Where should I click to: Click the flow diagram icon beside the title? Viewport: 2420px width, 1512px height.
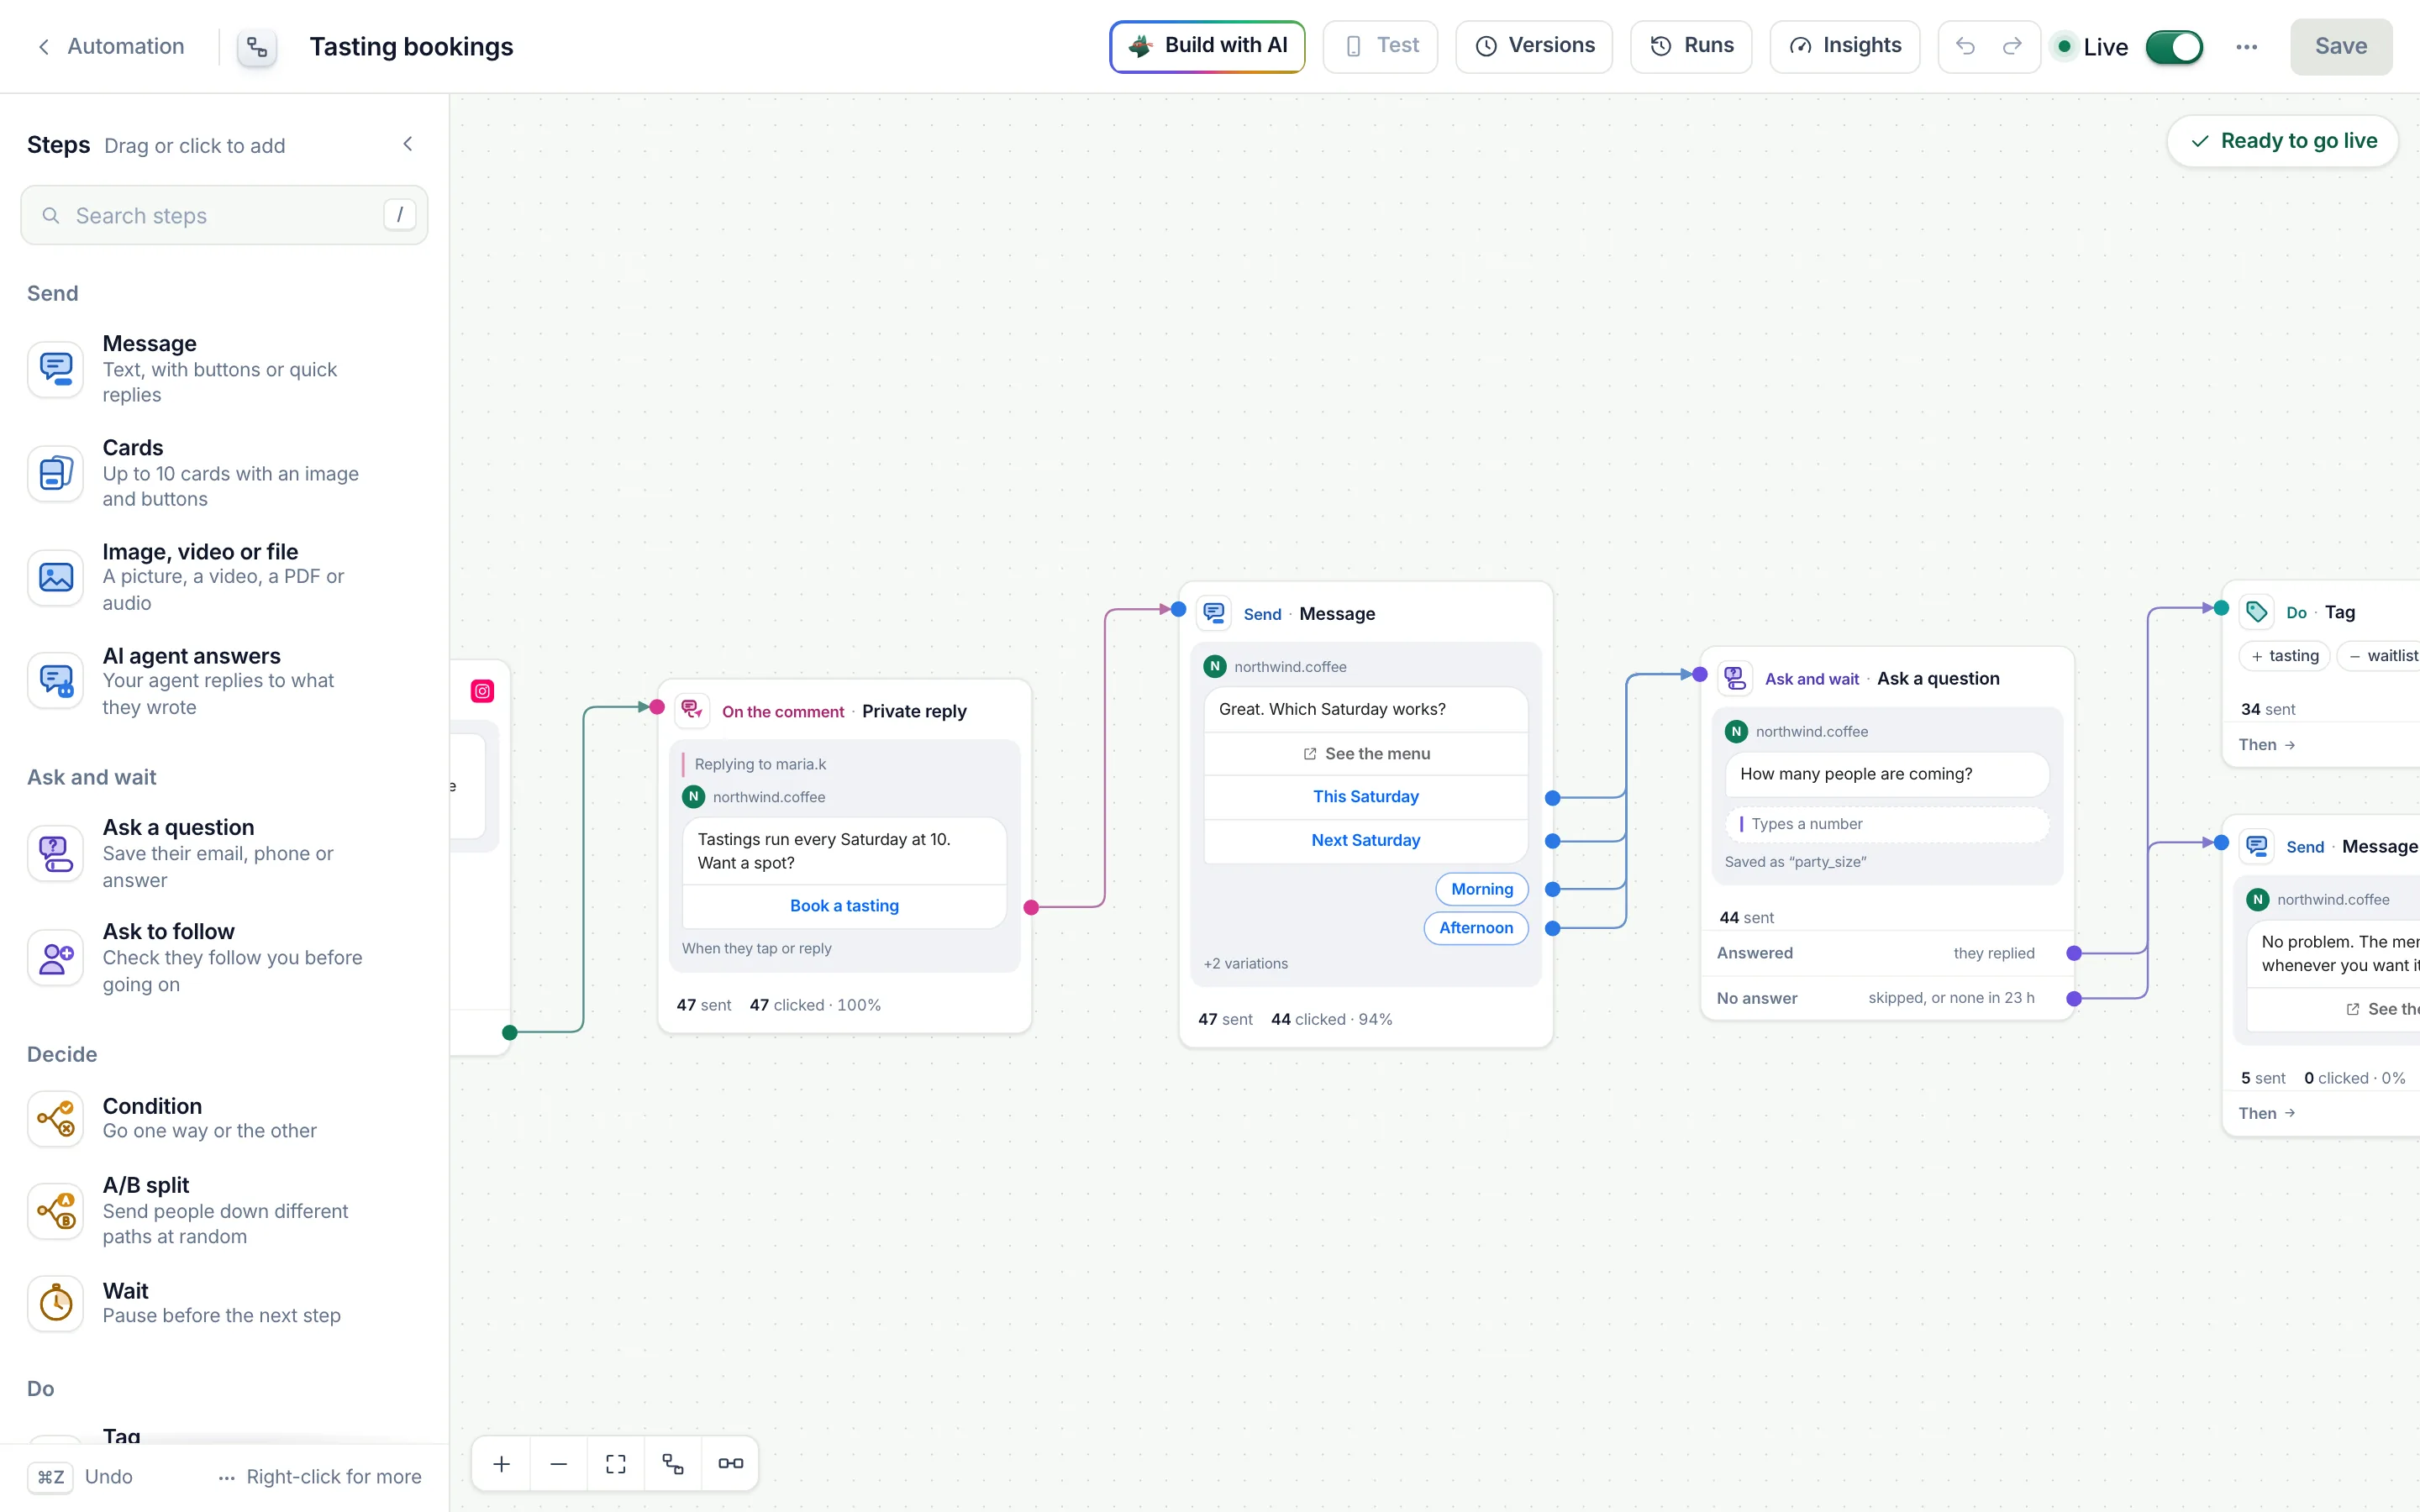257,47
